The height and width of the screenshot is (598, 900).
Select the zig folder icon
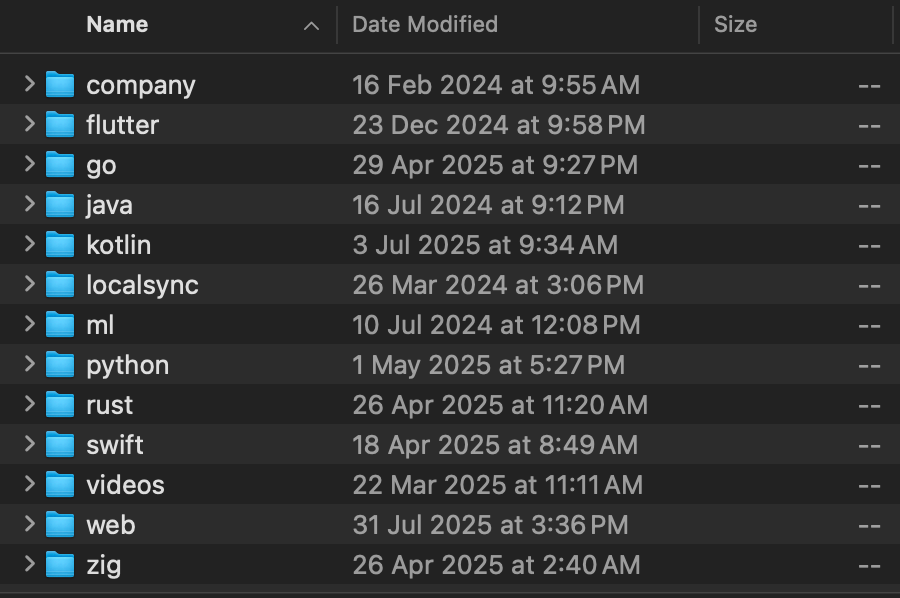pos(60,565)
